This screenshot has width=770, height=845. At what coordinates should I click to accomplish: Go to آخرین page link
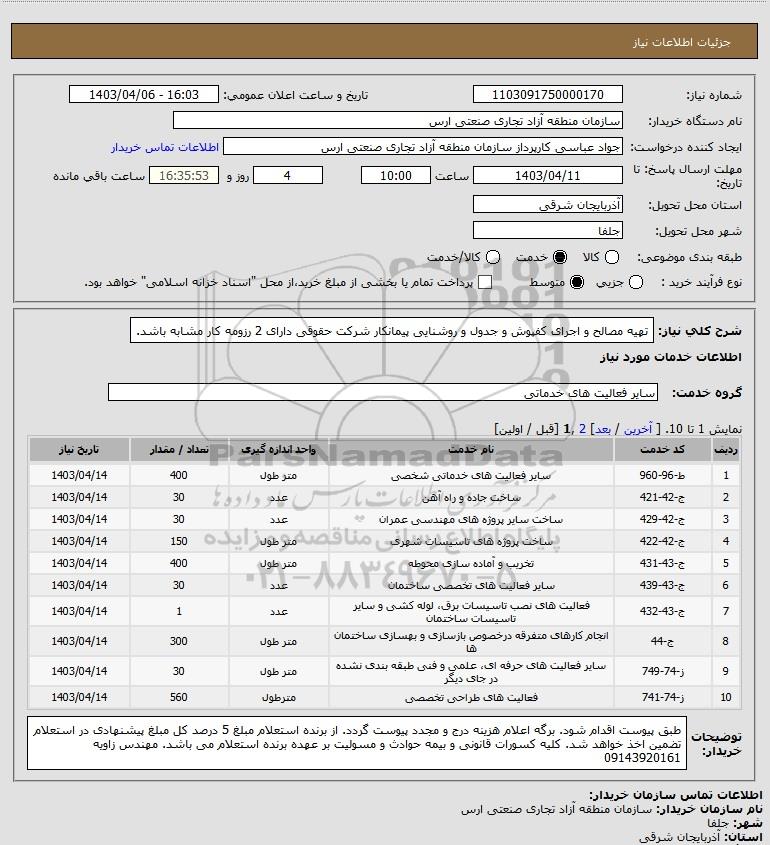(x=638, y=429)
